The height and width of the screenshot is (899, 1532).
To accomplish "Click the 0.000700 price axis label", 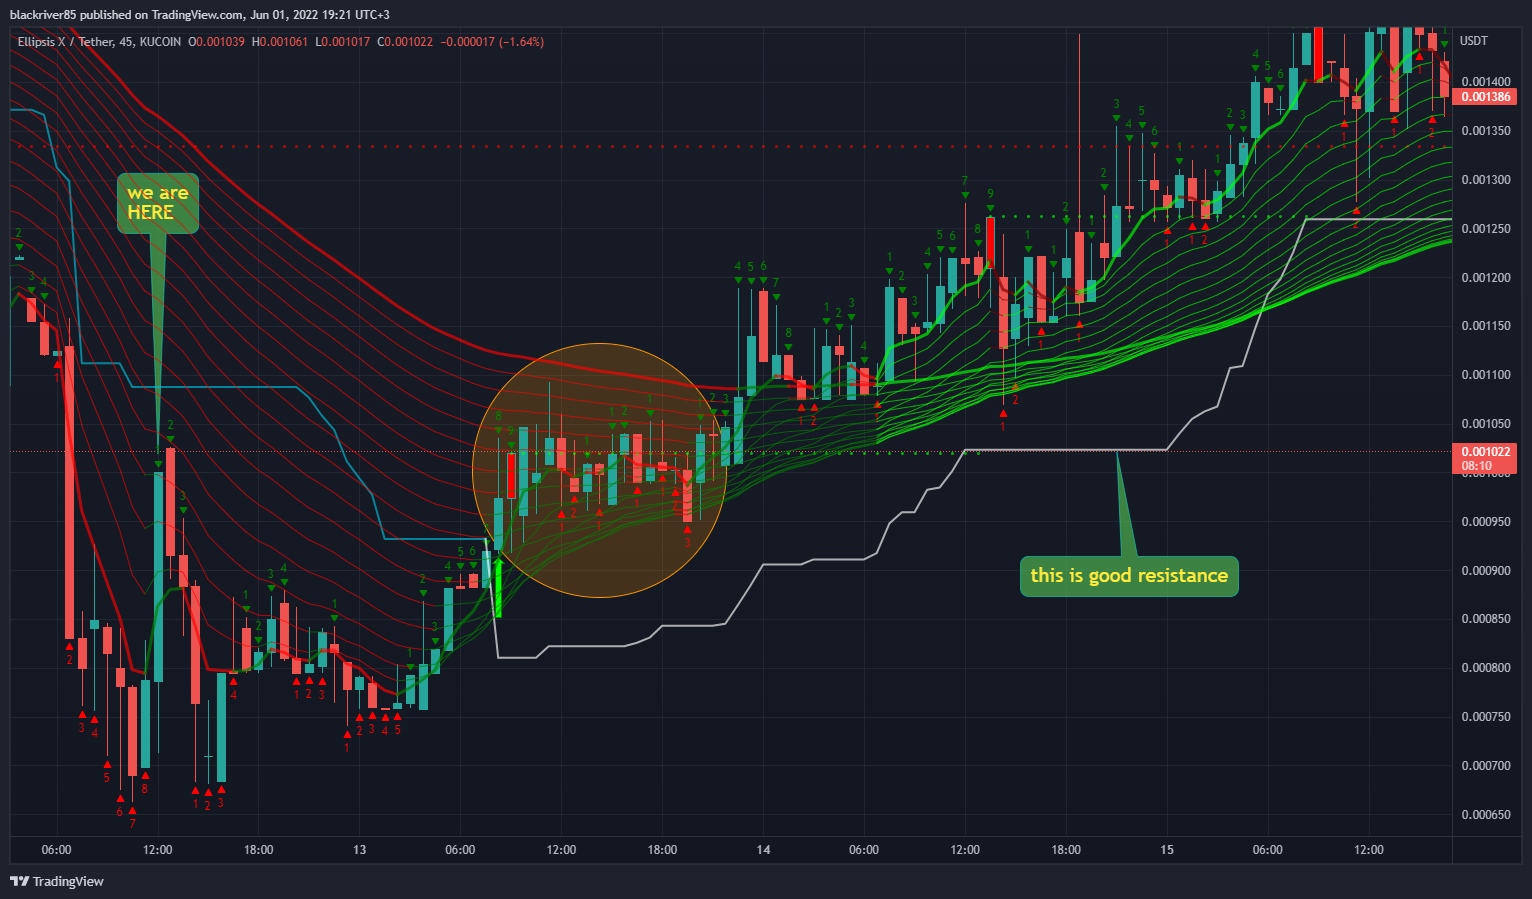I will [x=1486, y=766].
